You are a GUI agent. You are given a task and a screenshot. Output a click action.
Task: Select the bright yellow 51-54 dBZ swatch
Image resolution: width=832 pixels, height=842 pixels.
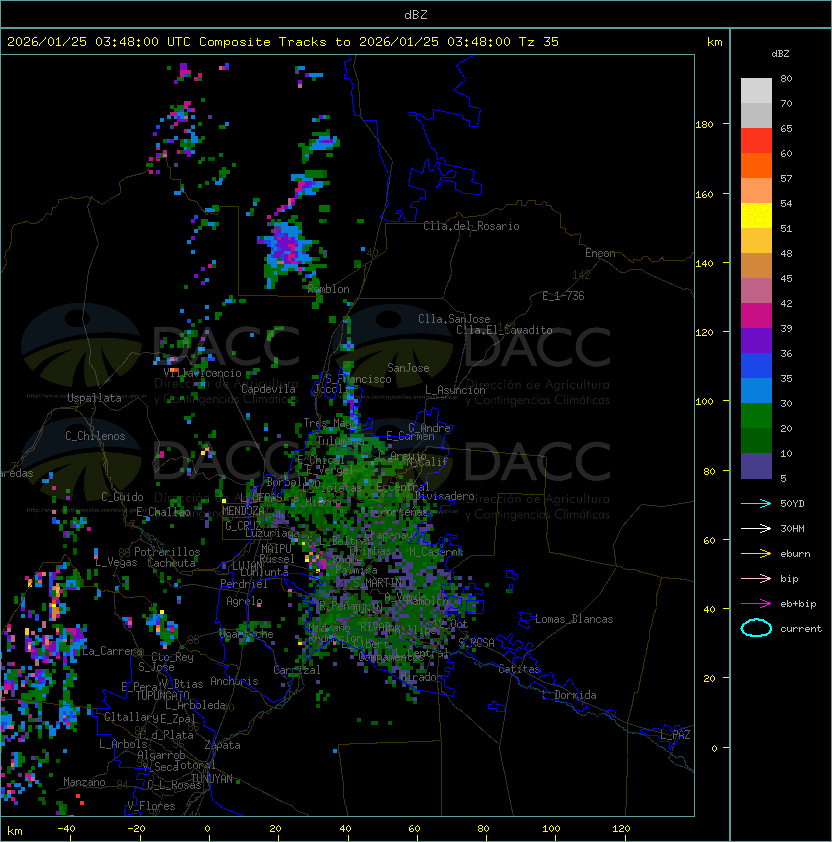(x=756, y=216)
